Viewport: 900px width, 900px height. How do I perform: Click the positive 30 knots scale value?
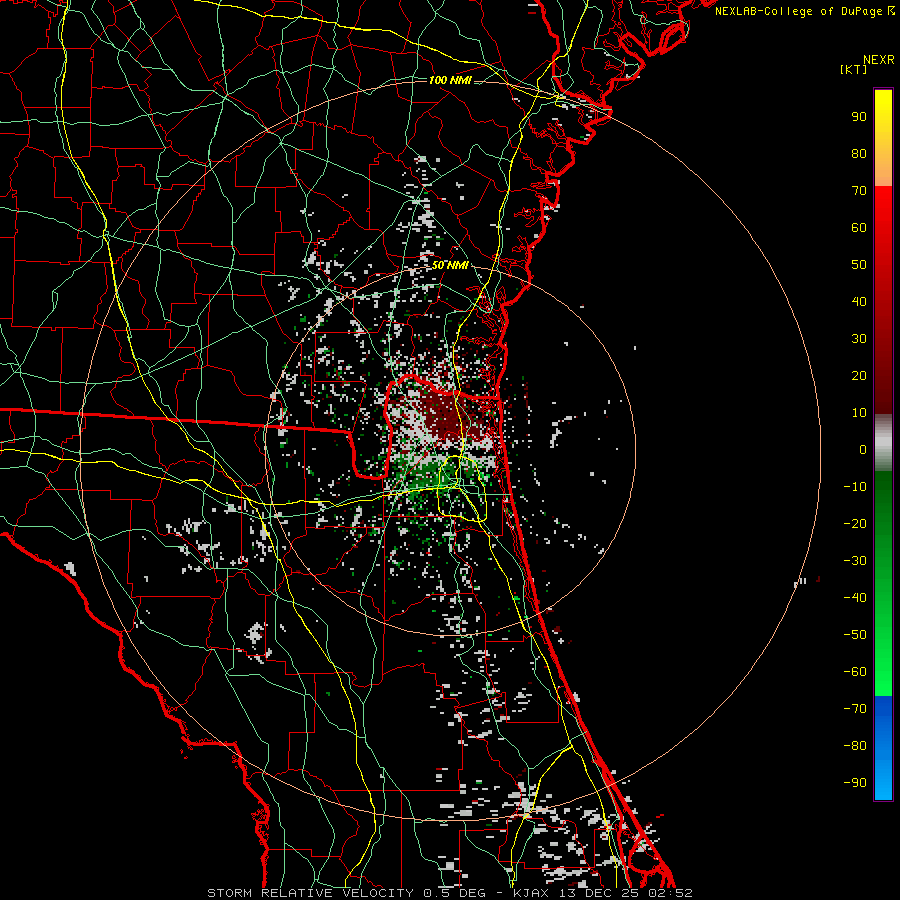(859, 339)
